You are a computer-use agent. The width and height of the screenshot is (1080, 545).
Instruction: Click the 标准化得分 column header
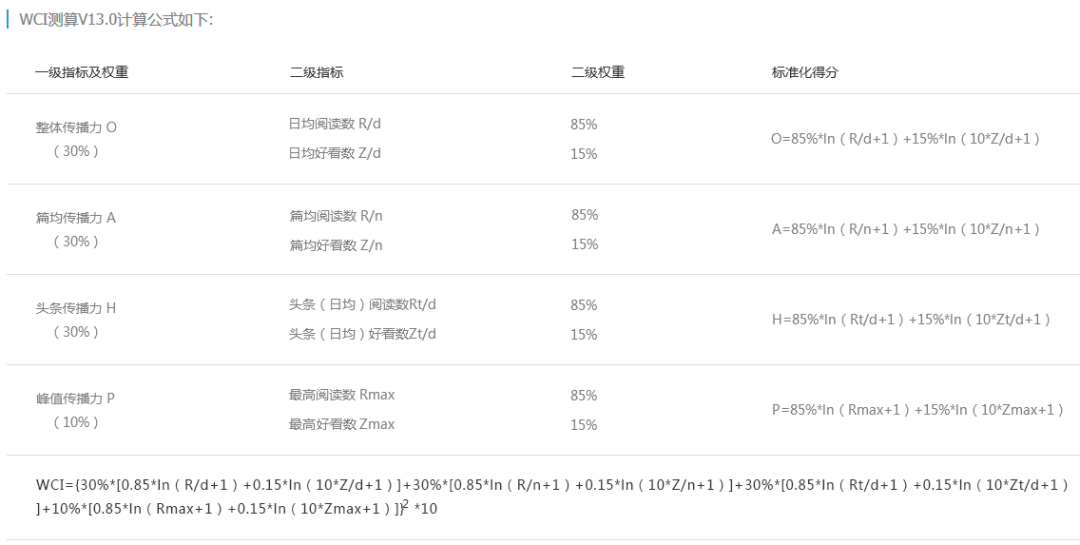point(805,72)
